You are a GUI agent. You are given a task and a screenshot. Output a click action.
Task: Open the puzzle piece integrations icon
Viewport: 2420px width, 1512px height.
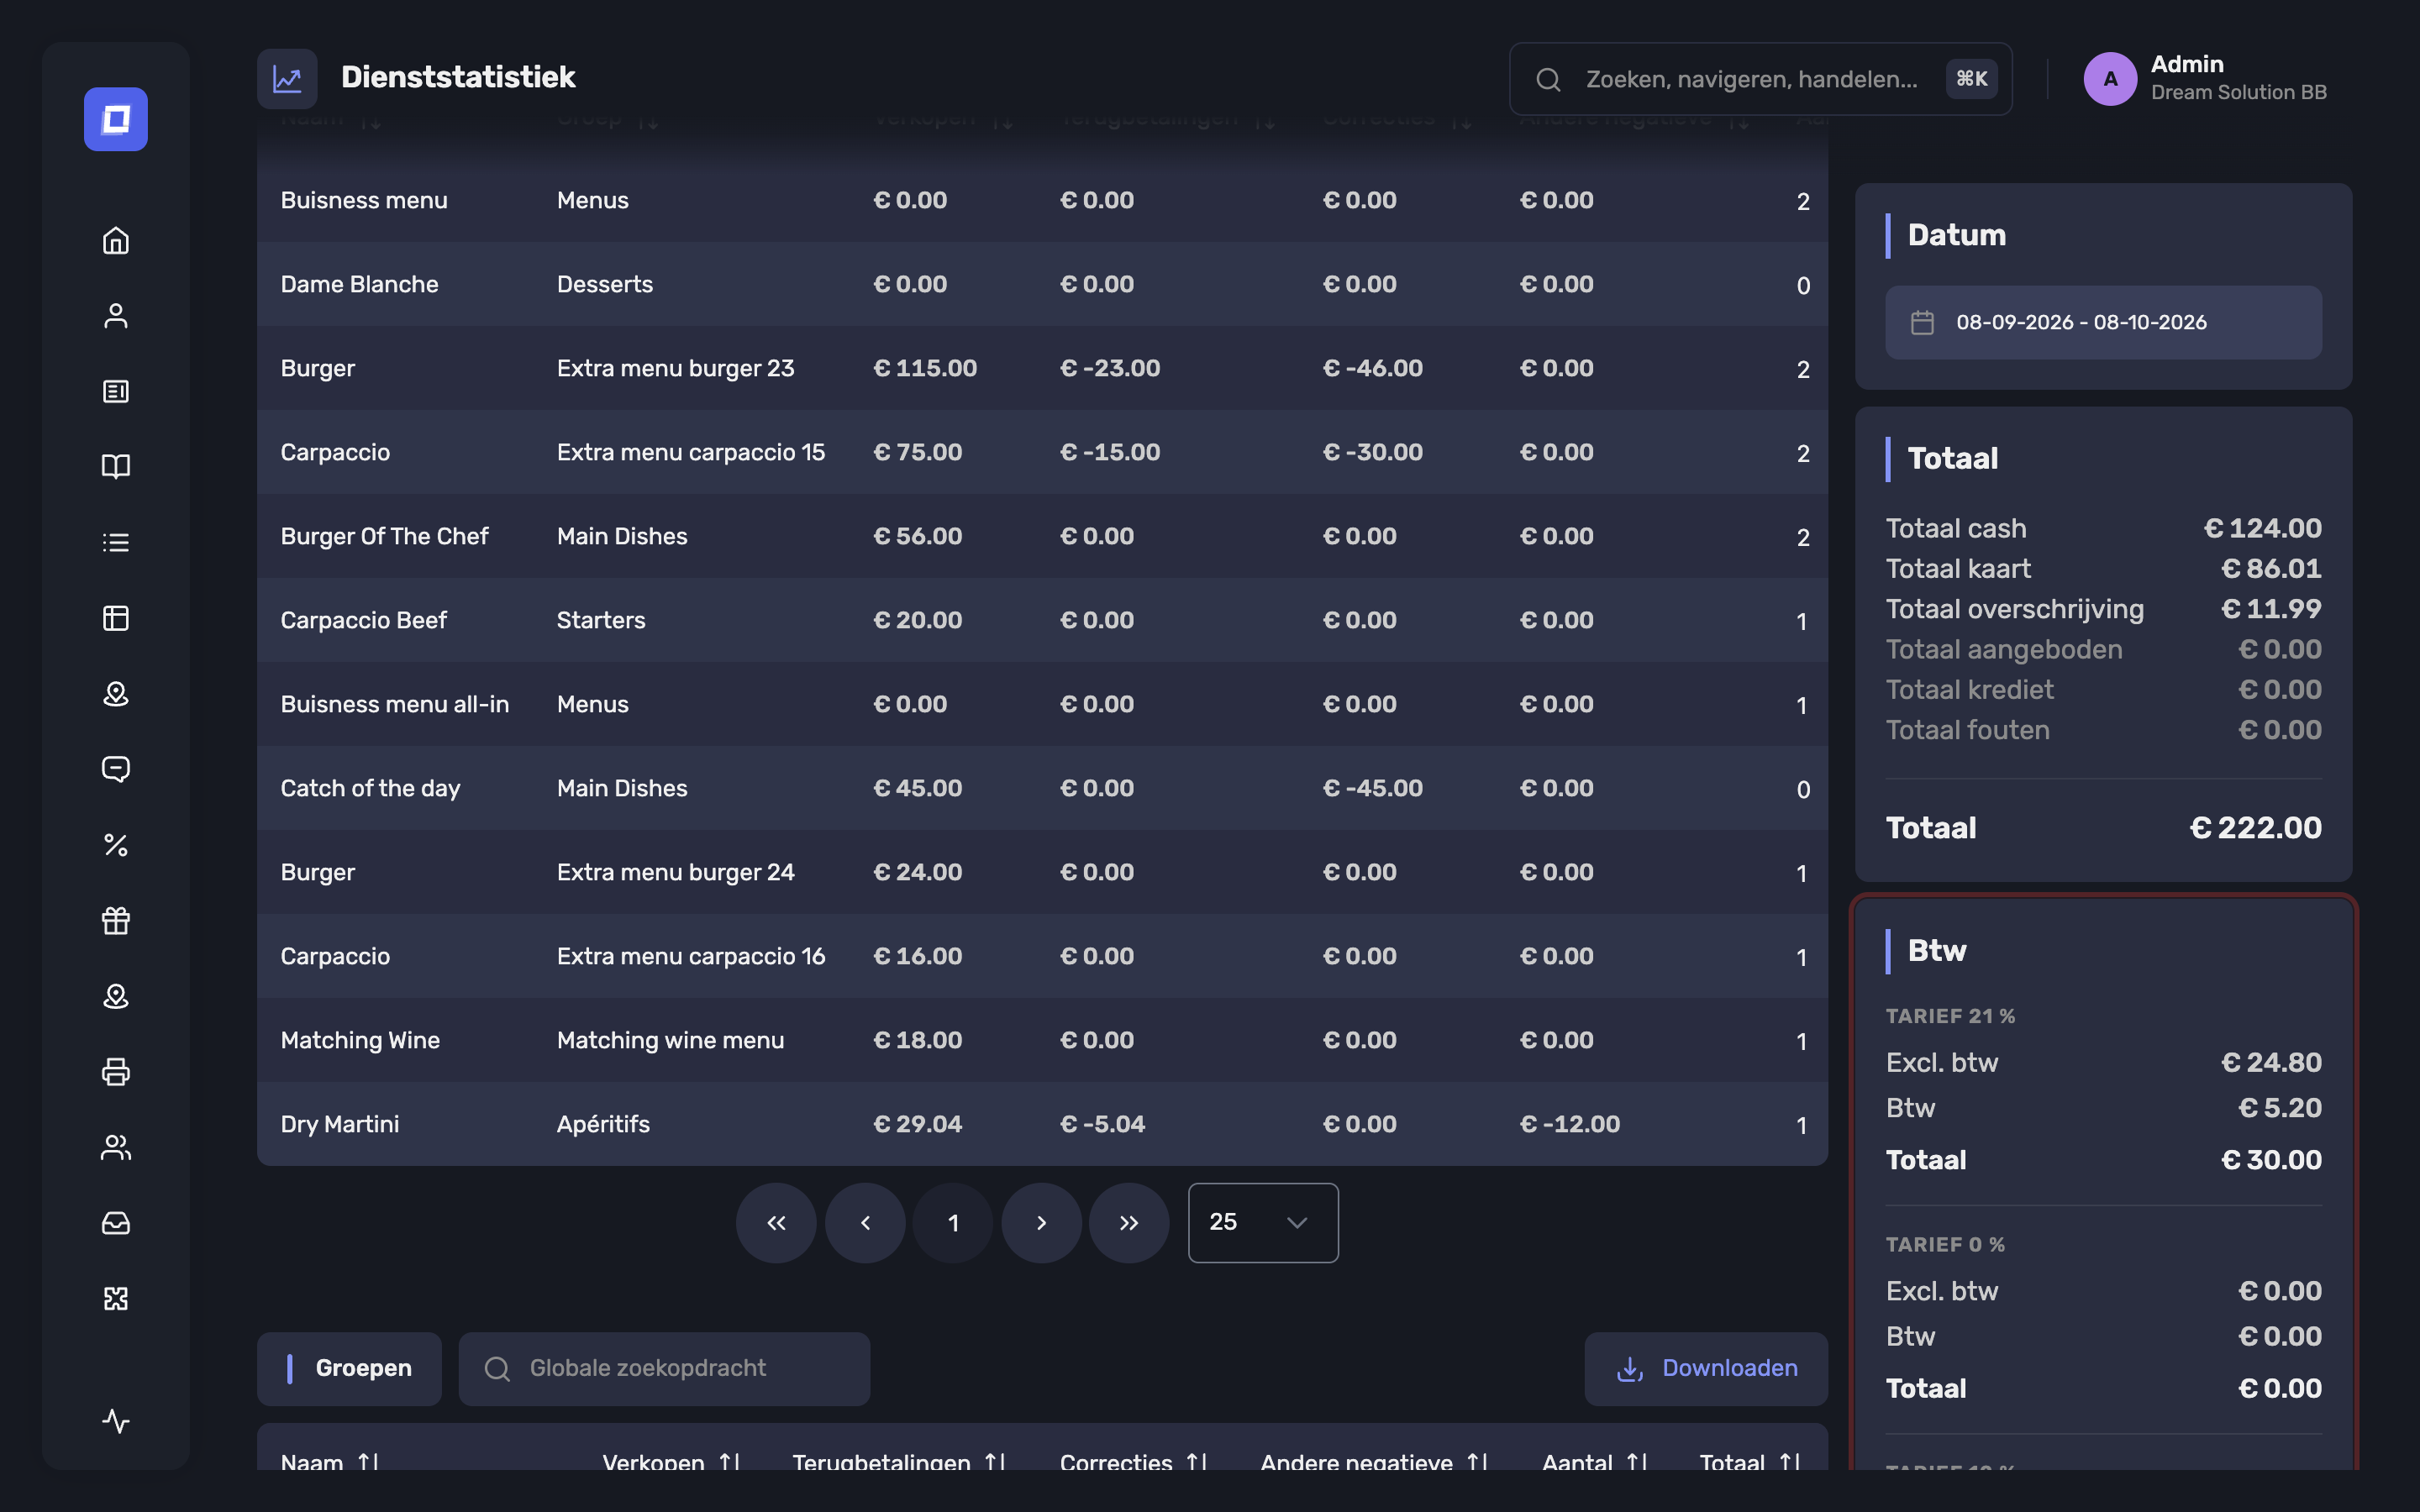pos(116,1298)
